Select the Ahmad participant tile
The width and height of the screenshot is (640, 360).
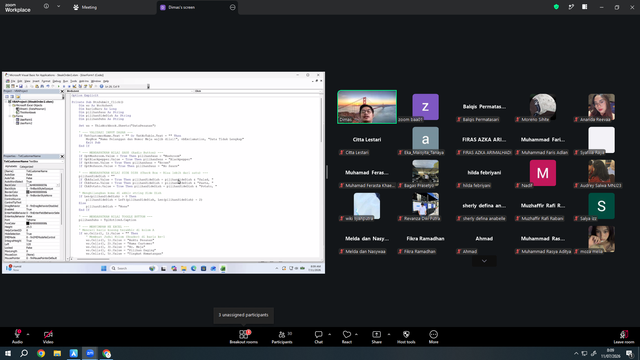point(484,239)
